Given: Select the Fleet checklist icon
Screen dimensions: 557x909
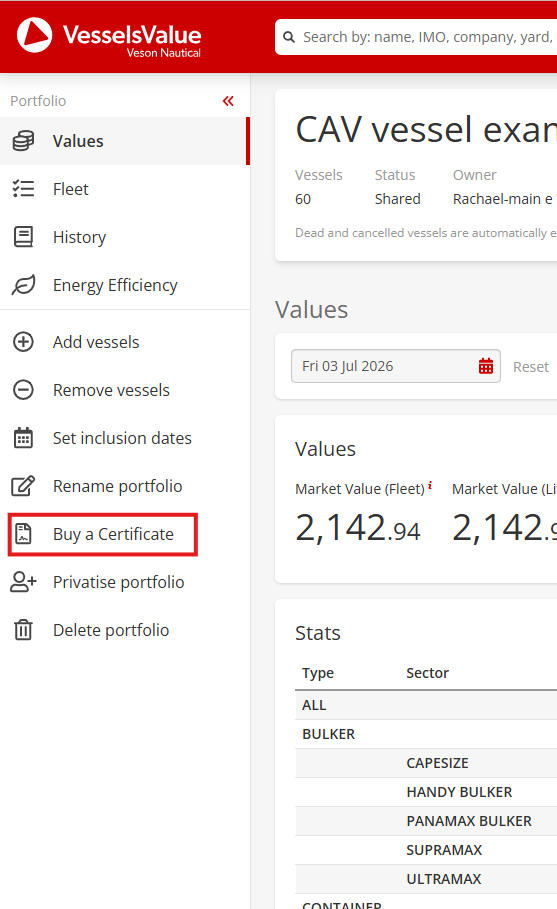Looking at the screenshot, I should (x=23, y=189).
